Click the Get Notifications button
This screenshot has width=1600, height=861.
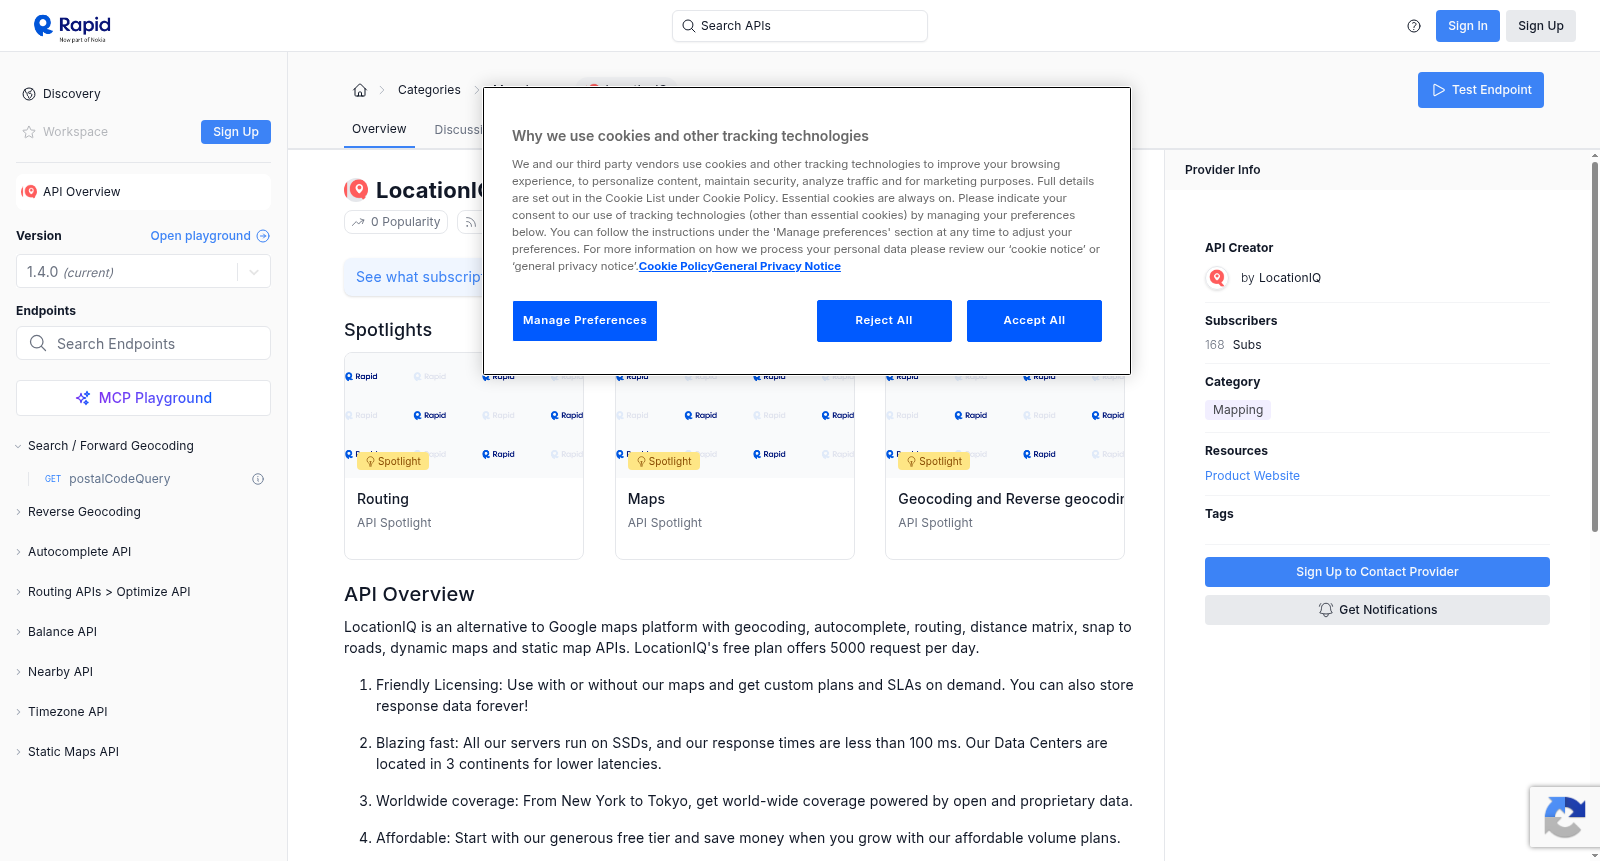pyautogui.click(x=1377, y=610)
